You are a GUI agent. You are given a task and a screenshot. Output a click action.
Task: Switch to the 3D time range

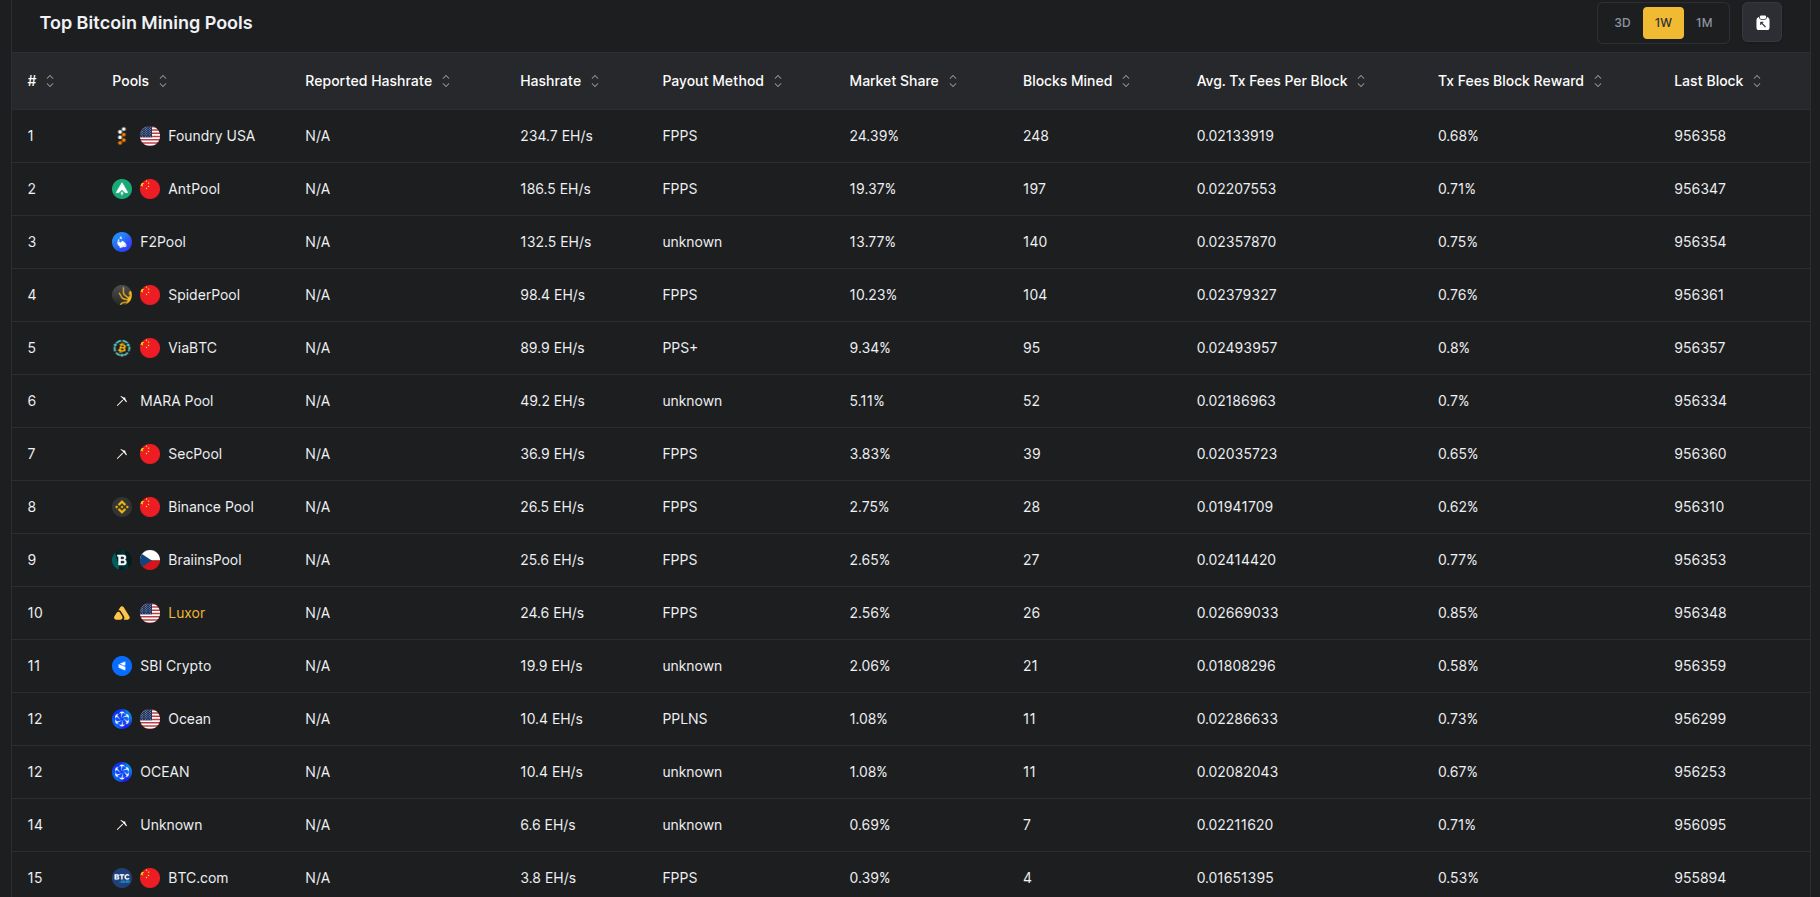click(1622, 23)
